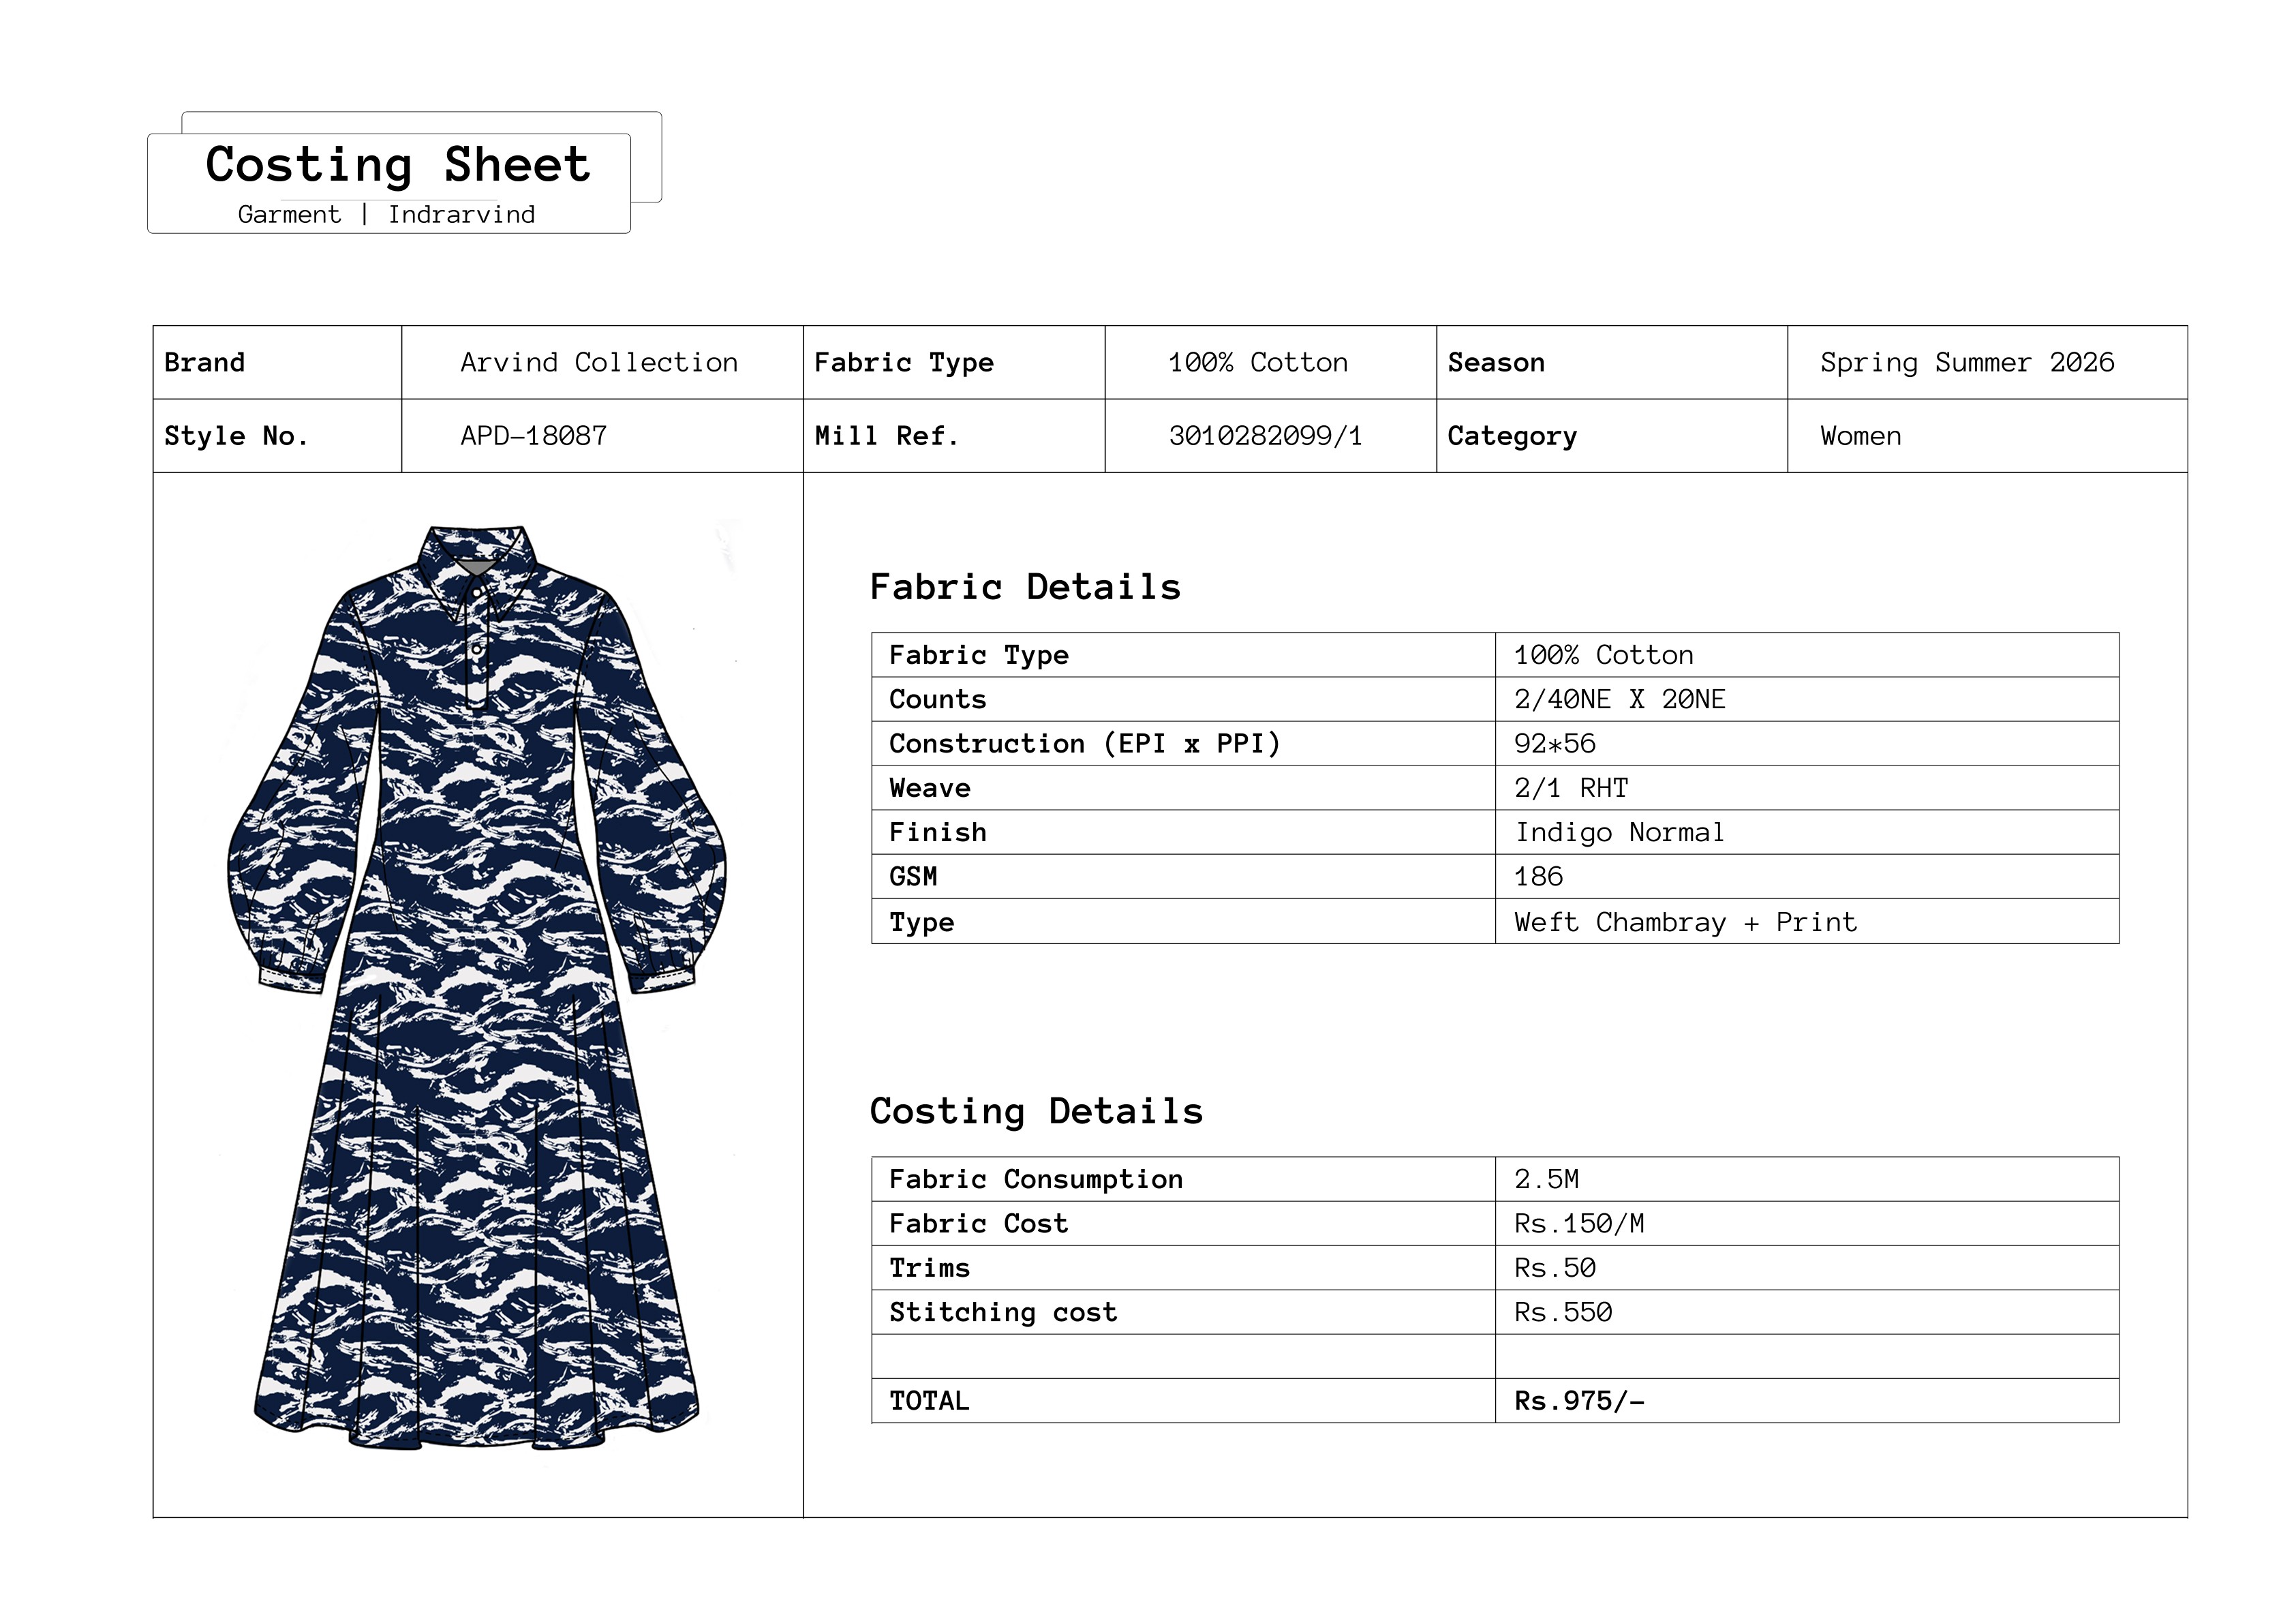Image resolution: width=2296 pixels, height=1623 pixels.
Task: Click the APD-18087 style number cell
Action: [x=533, y=437]
